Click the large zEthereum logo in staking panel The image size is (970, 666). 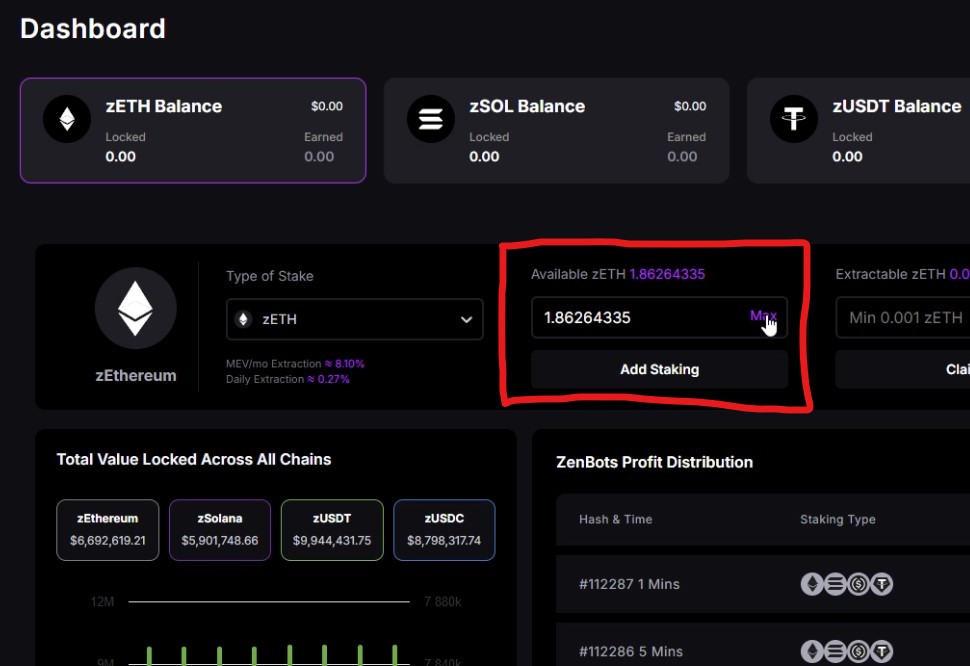pos(135,308)
